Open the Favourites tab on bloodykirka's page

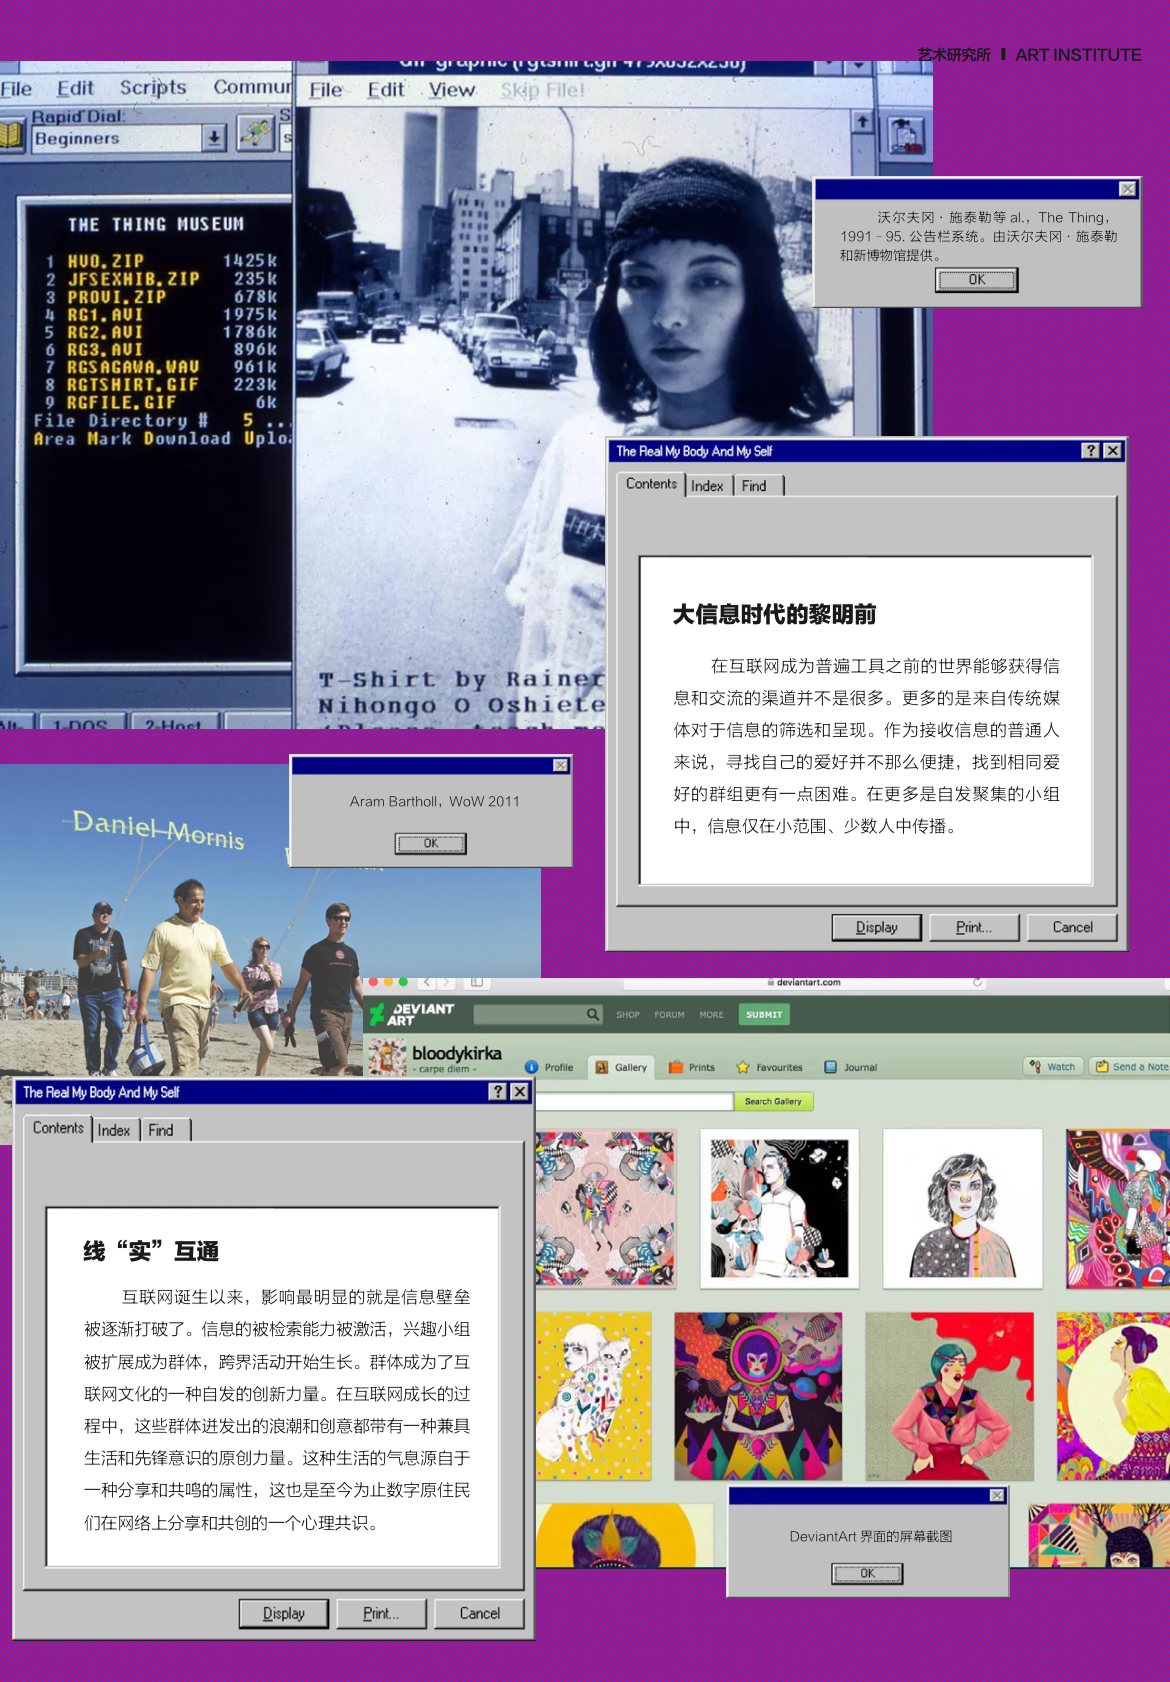click(x=770, y=1067)
